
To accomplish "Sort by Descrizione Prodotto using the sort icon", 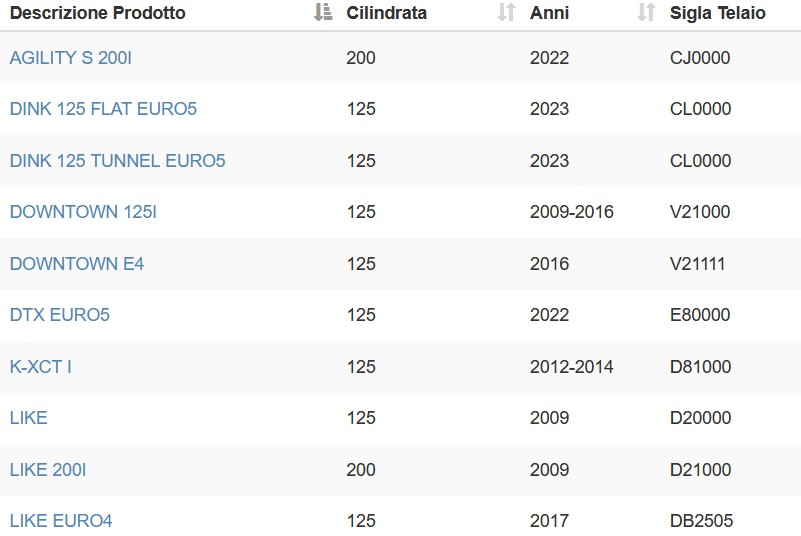I will click(x=323, y=12).
